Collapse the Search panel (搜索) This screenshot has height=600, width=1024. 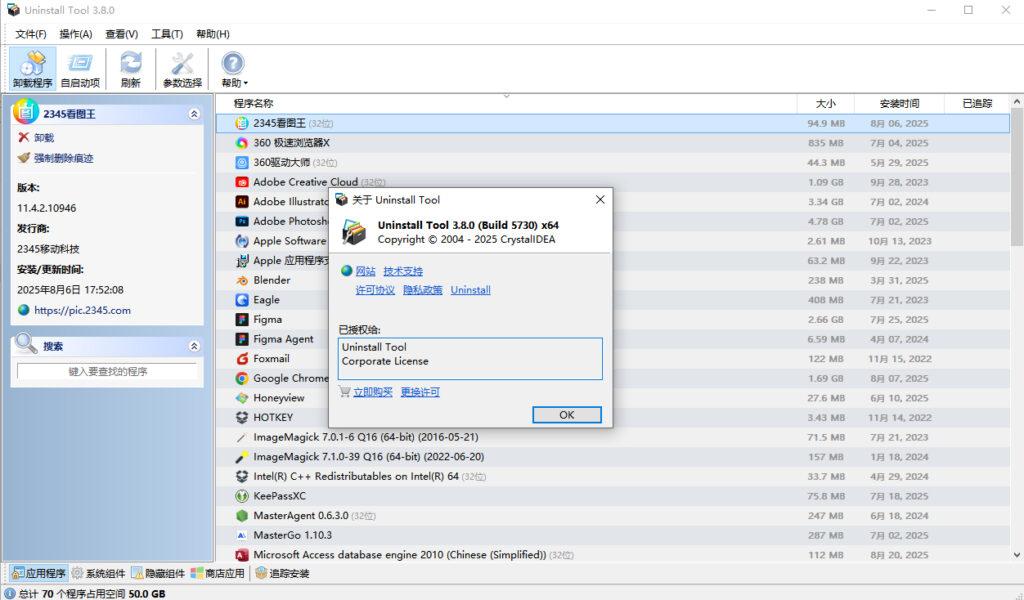pos(194,346)
